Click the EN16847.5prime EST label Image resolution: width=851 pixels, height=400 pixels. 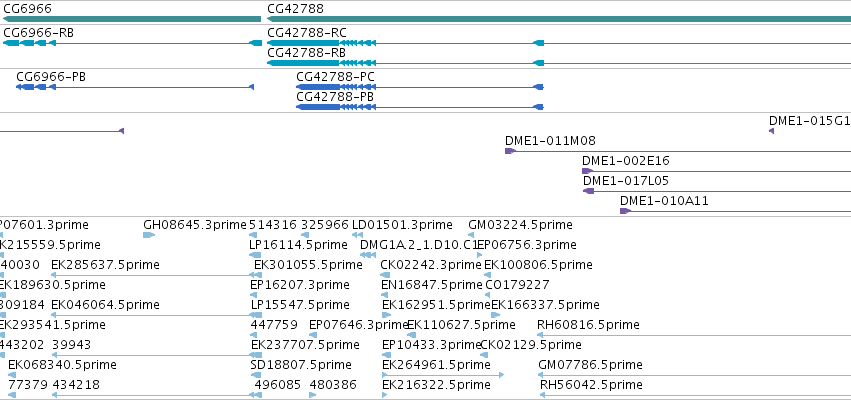431,285
